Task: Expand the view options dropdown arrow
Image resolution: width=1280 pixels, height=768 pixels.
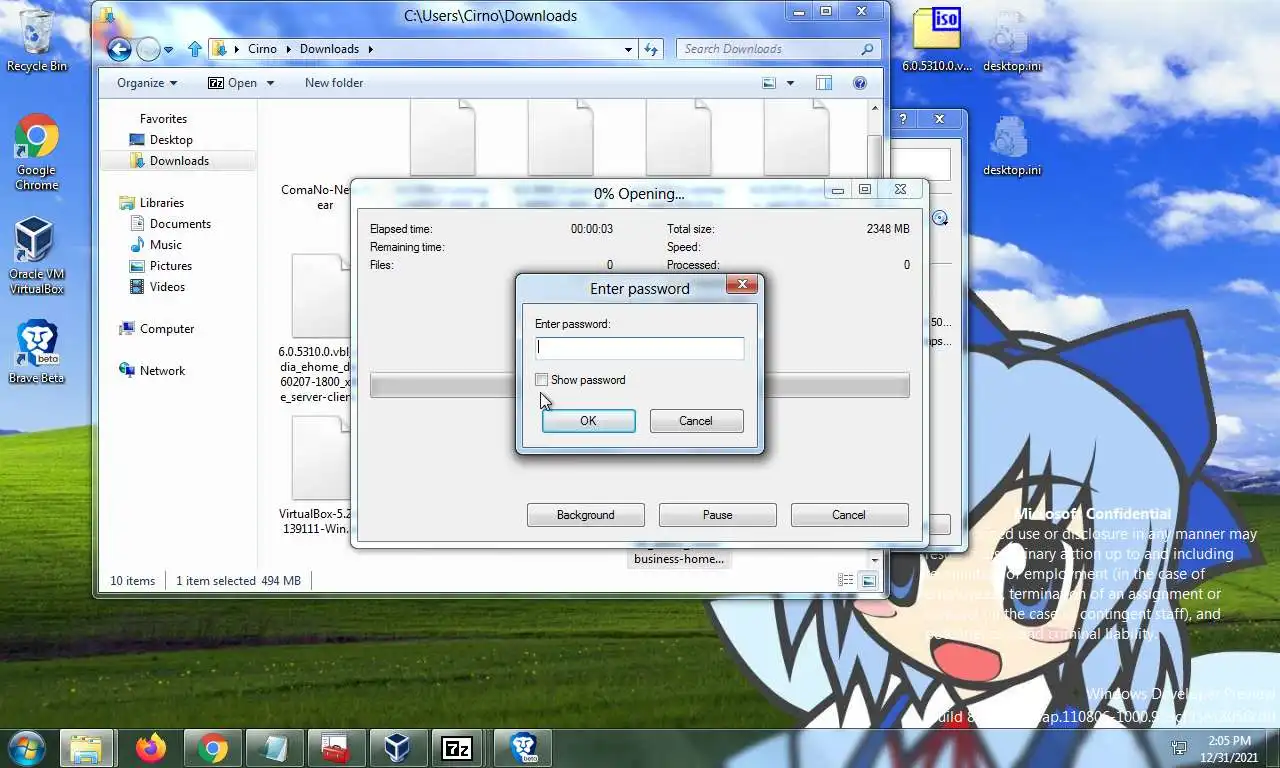Action: point(790,83)
